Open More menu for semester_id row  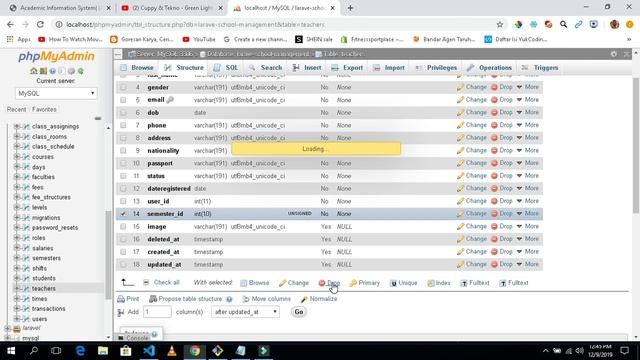click(528, 214)
